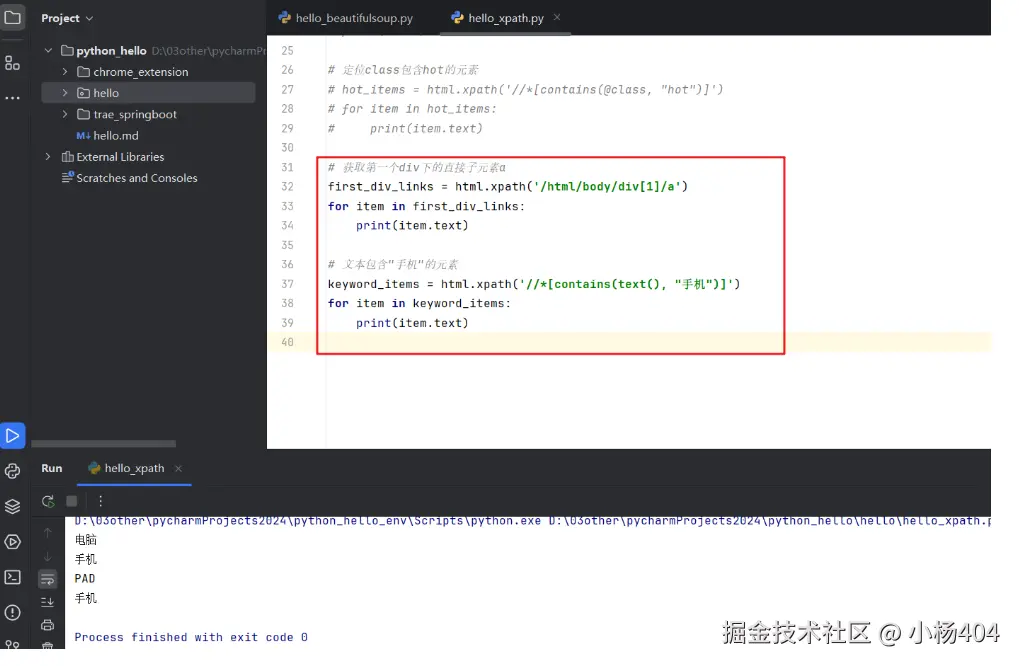Click 'Process finished with exit code 0'
Screen dimensions: 1019x666
pyautogui.click(x=191, y=637)
